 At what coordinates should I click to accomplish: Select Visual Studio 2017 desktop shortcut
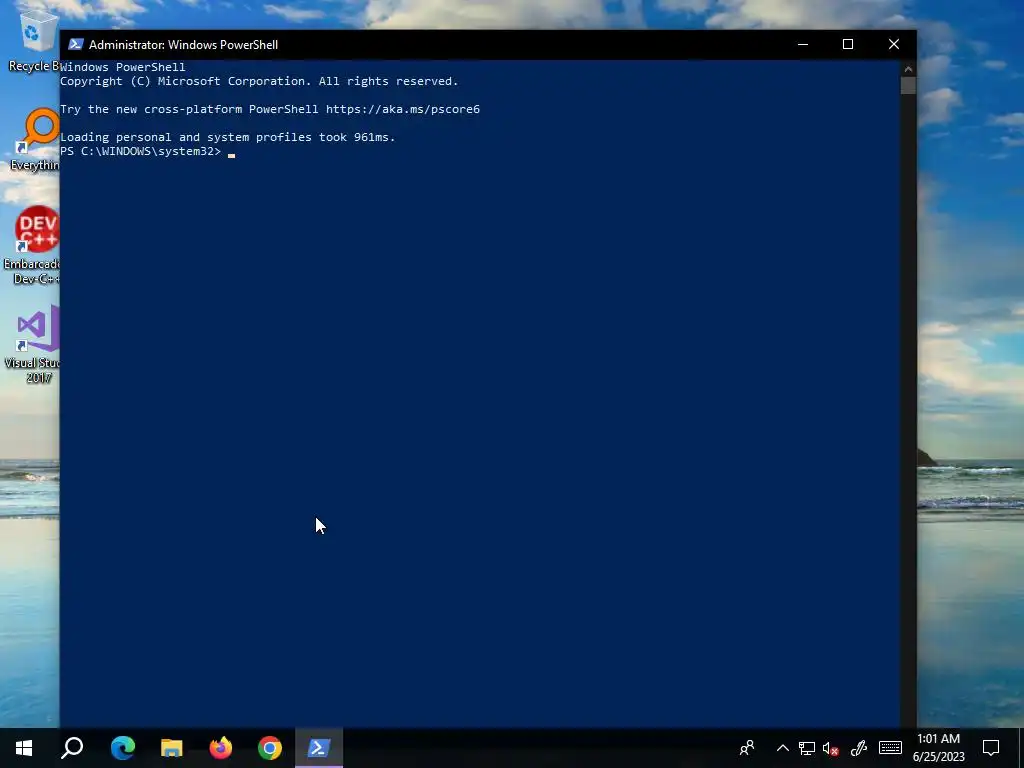[33, 344]
